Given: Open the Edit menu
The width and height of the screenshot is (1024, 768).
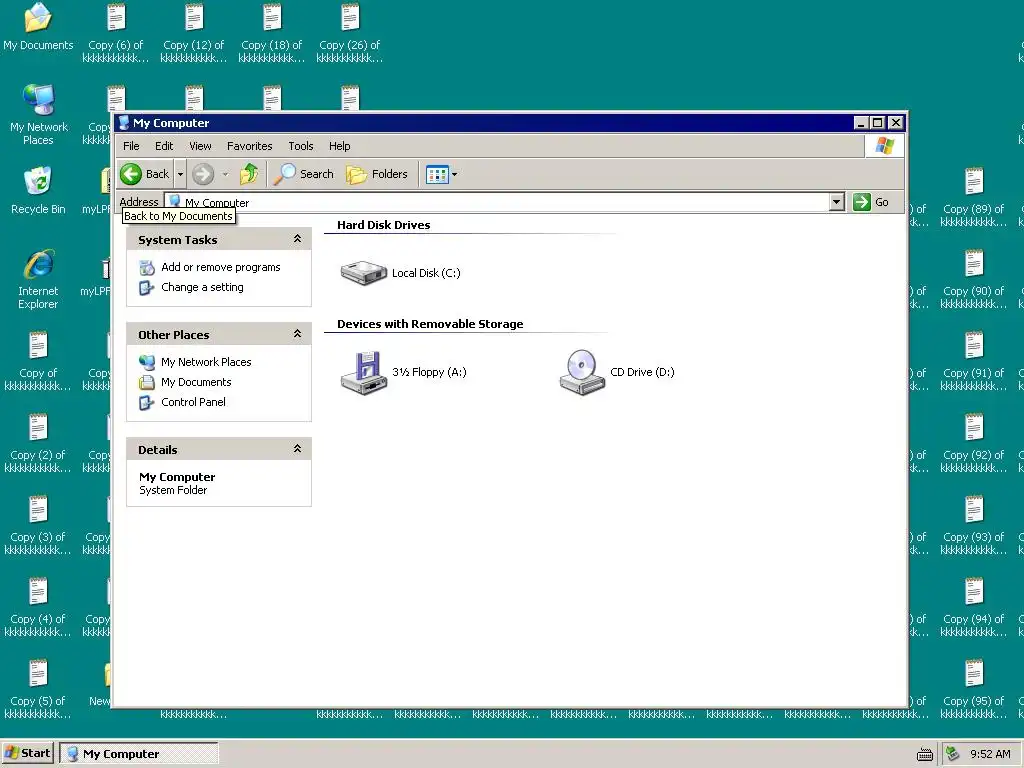Looking at the screenshot, I should point(164,146).
